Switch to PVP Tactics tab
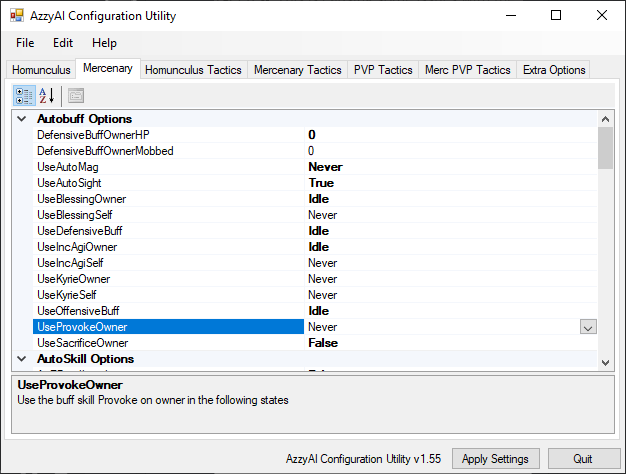The width and height of the screenshot is (626, 474). pos(383,70)
